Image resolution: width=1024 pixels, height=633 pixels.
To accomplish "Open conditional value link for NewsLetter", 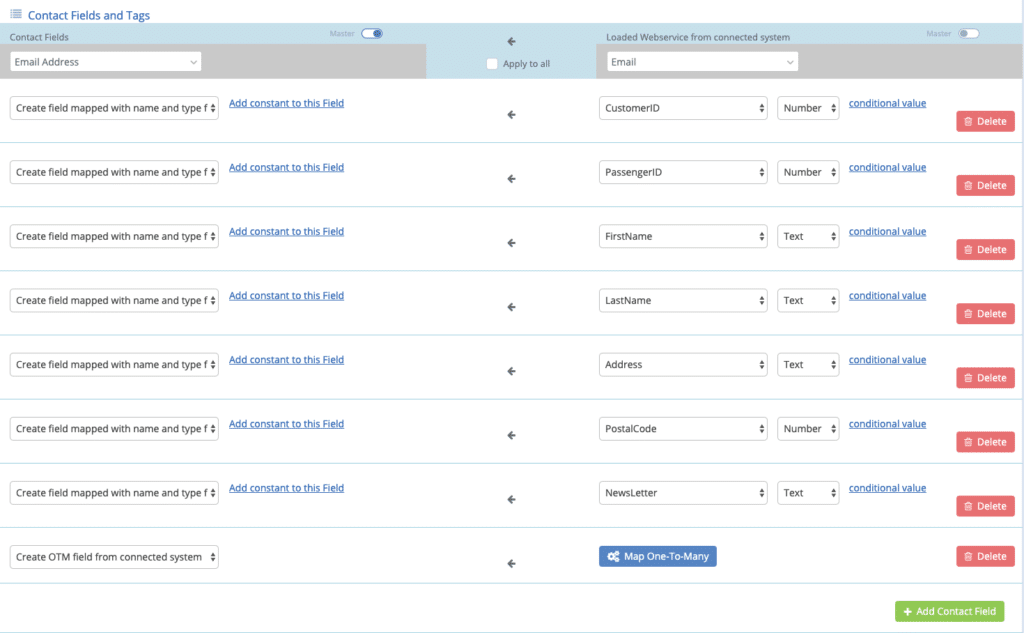I will coord(887,487).
